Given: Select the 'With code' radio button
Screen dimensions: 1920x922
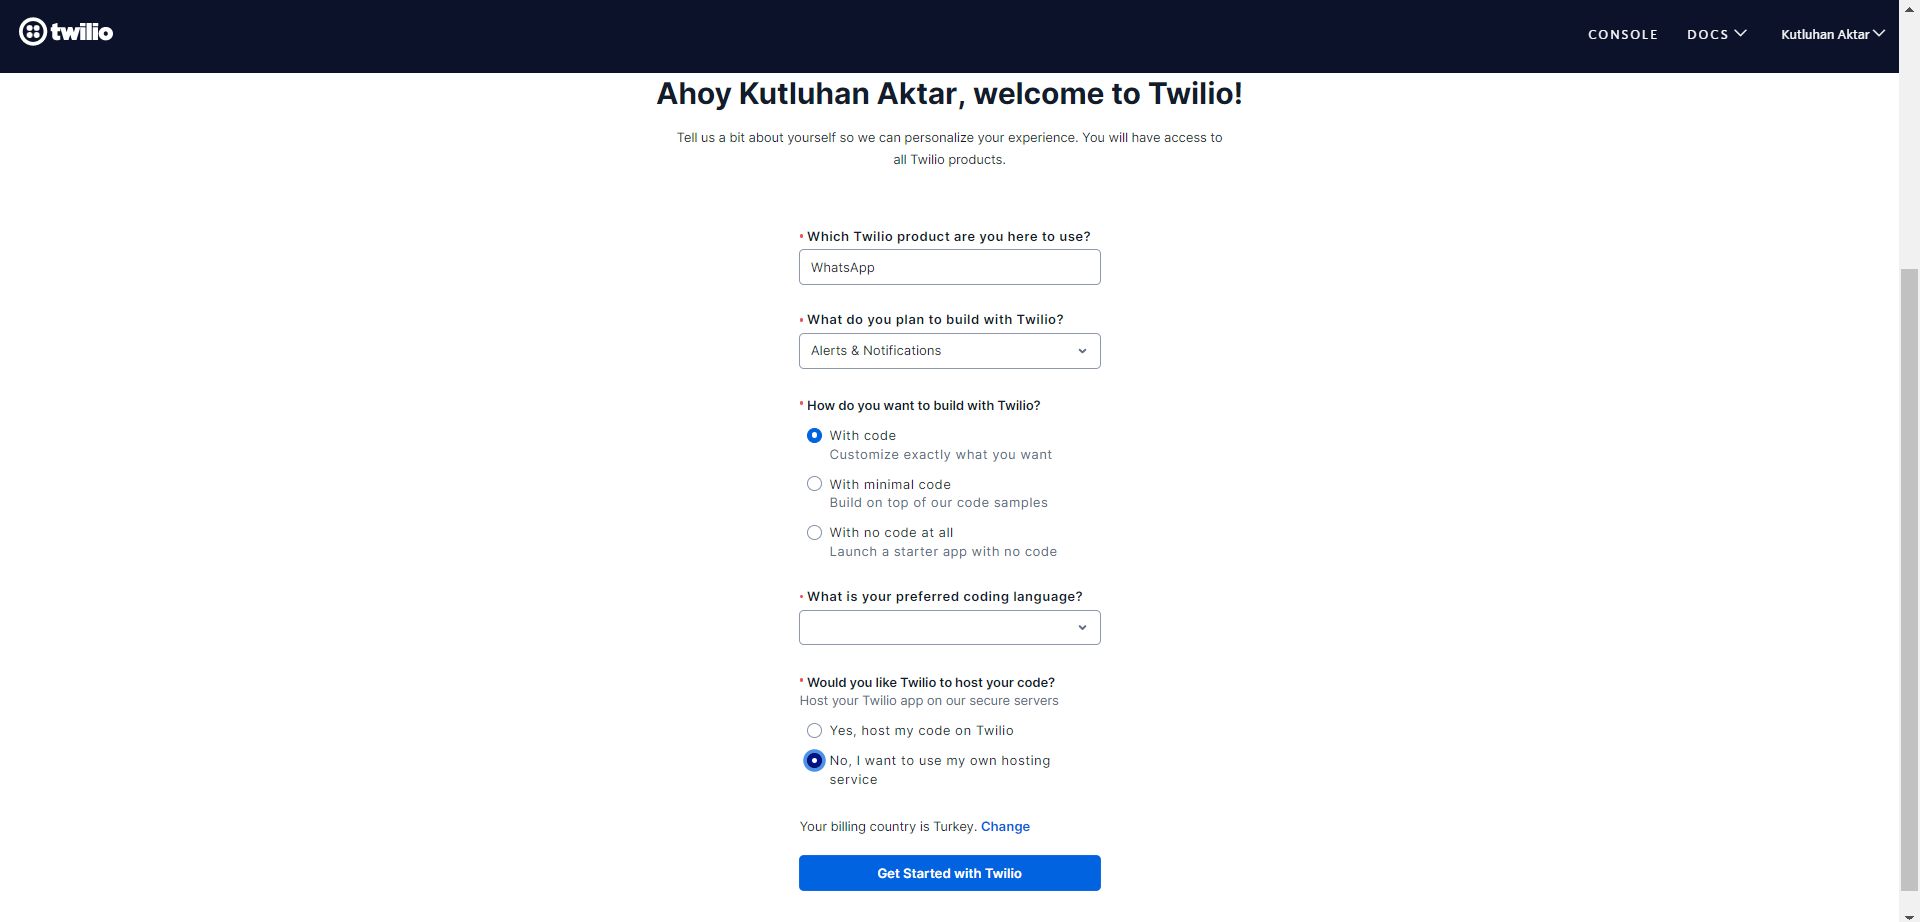Looking at the screenshot, I should (814, 435).
